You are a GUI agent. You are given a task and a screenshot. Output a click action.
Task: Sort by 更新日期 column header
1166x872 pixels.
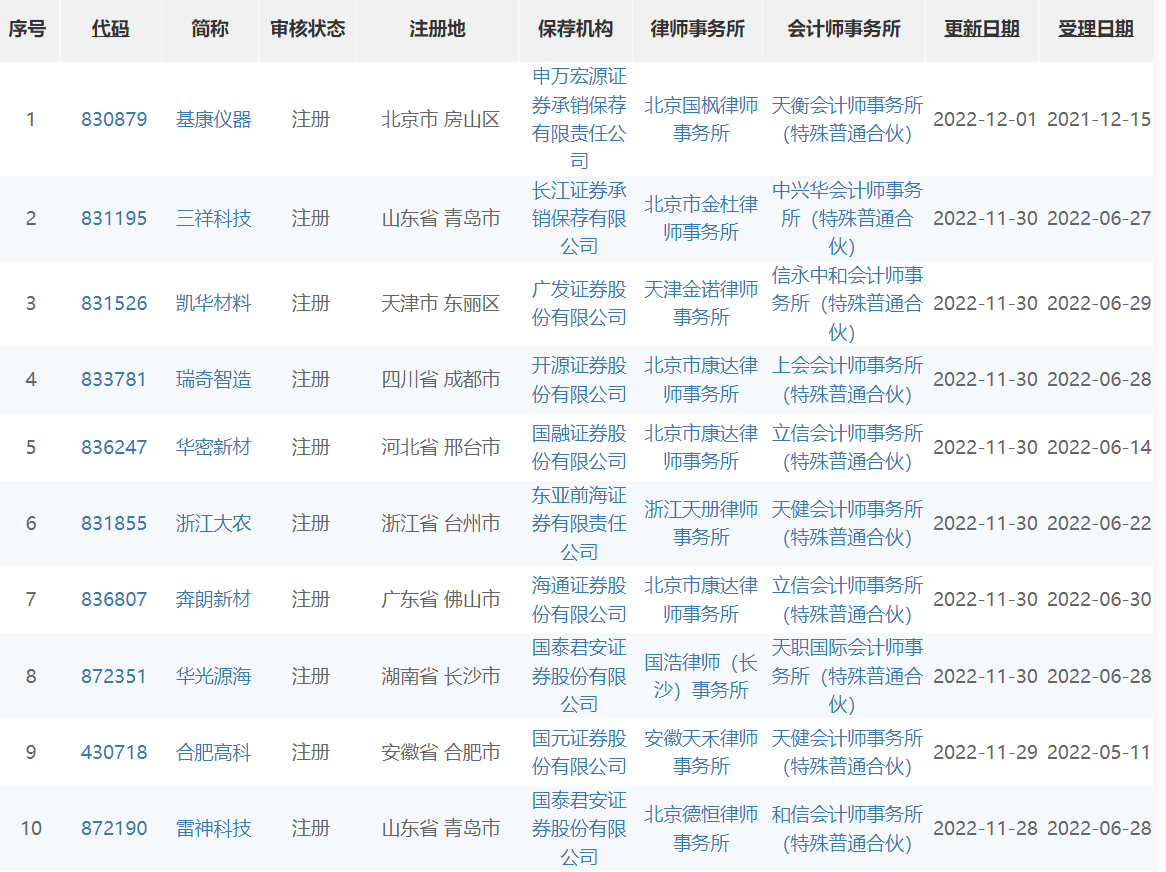pyautogui.click(x=982, y=29)
